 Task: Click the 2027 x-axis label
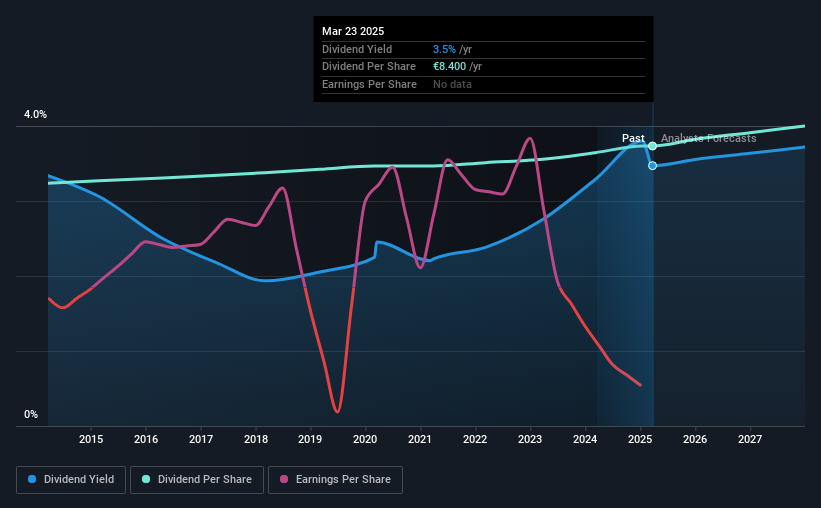pyautogui.click(x=750, y=439)
